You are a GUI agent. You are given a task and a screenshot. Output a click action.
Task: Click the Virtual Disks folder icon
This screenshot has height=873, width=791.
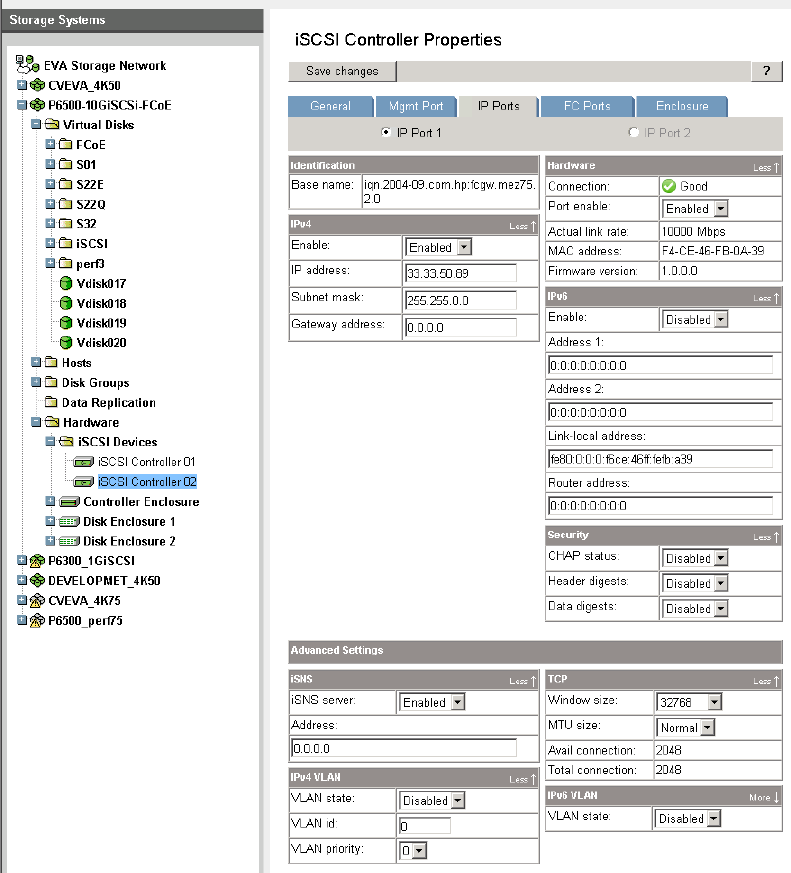point(52,124)
